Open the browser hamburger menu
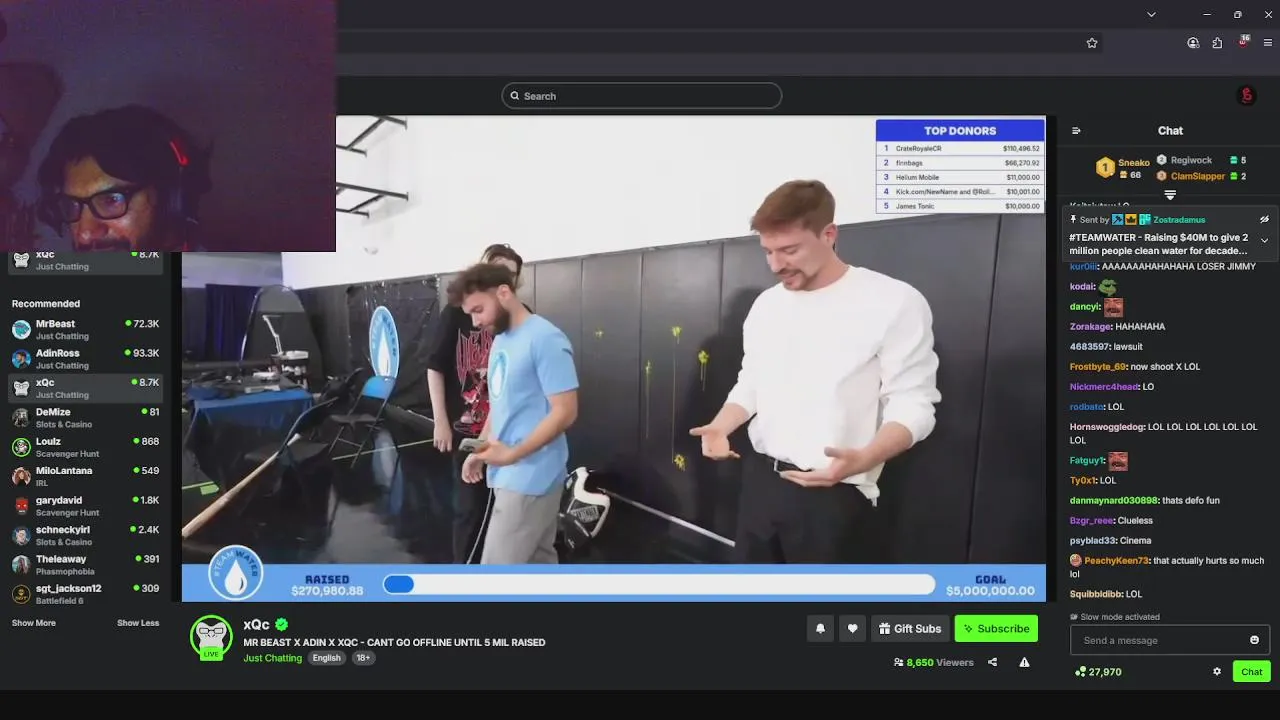The width and height of the screenshot is (1280, 720). [1268, 43]
